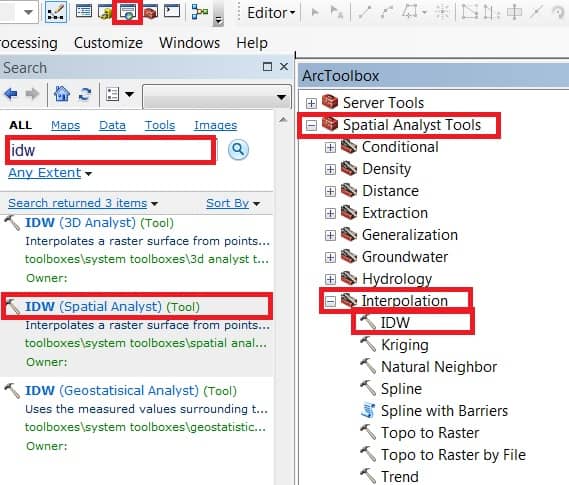This screenshot has width=569, height=485.
Task: Collapse Spatial Analyst Tools toolbox
Action: tap(311, 126)
